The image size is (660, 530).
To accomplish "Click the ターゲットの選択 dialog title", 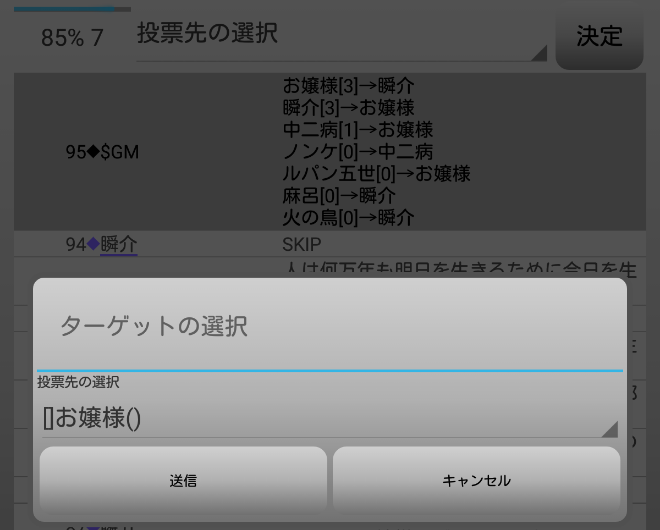I will click(x=154, y=326).
